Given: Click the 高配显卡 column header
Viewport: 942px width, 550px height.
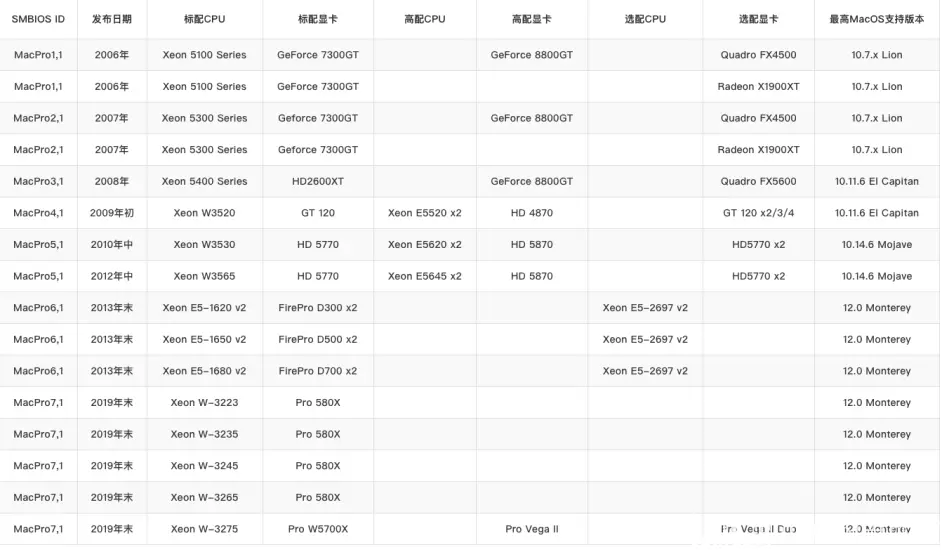Looking at the screenshot, I should (532, 19).
